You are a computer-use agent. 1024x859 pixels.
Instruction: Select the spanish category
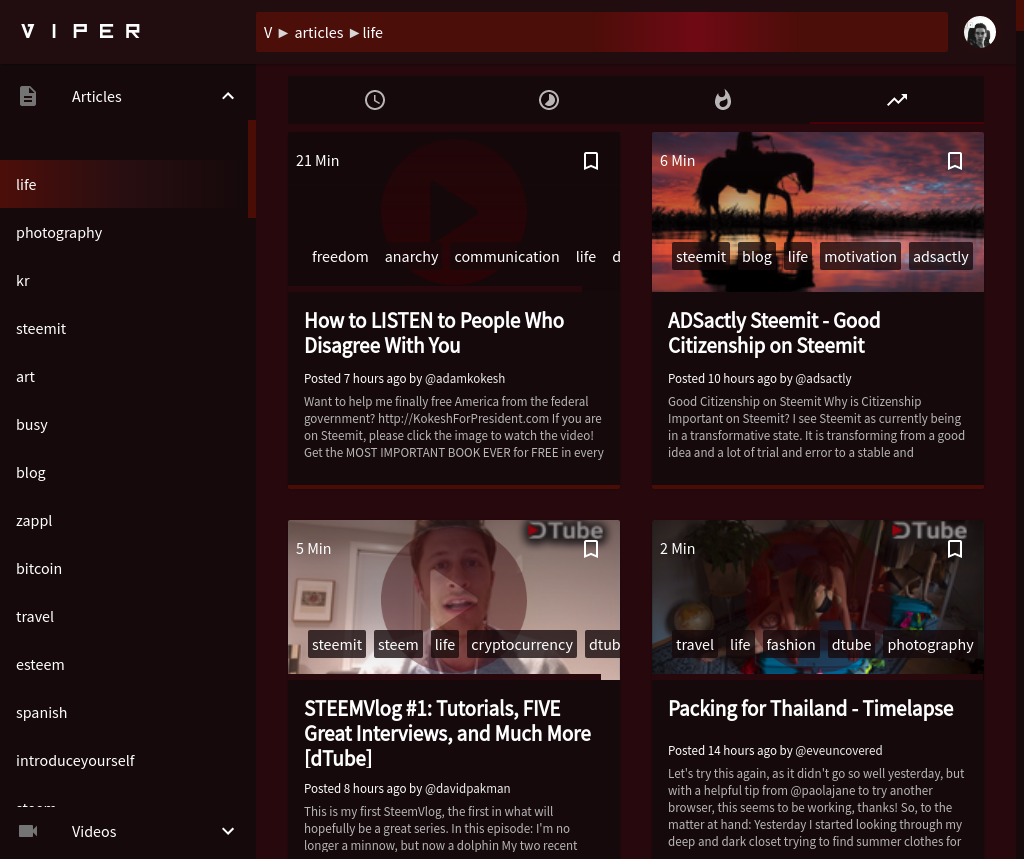124,713
